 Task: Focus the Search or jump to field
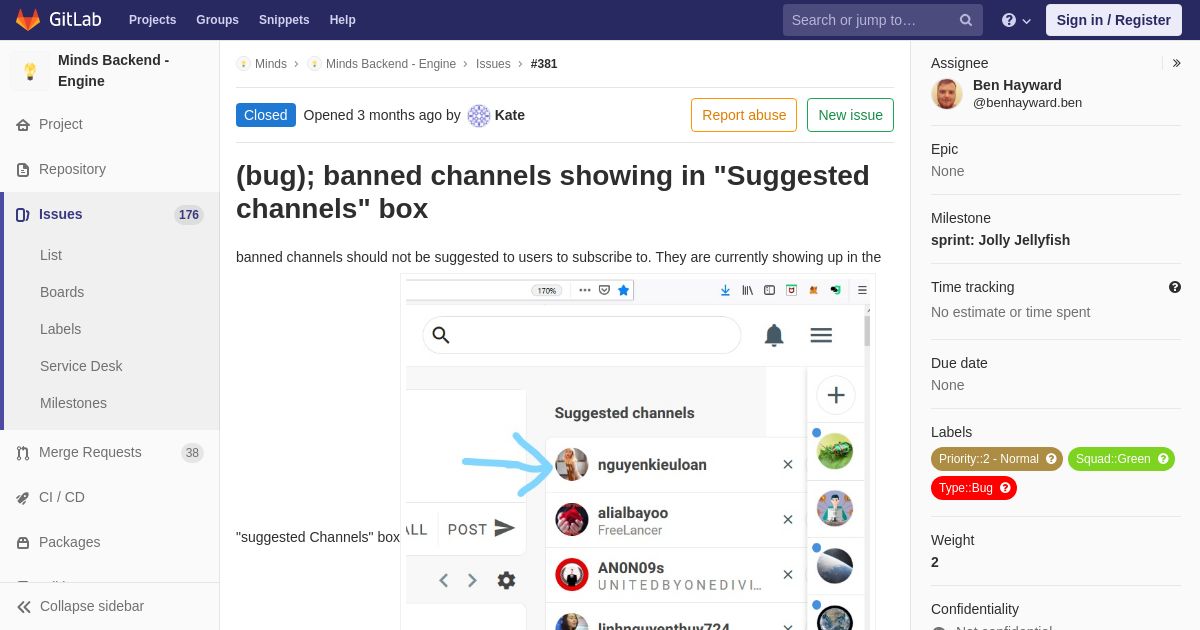click(882, 20)
